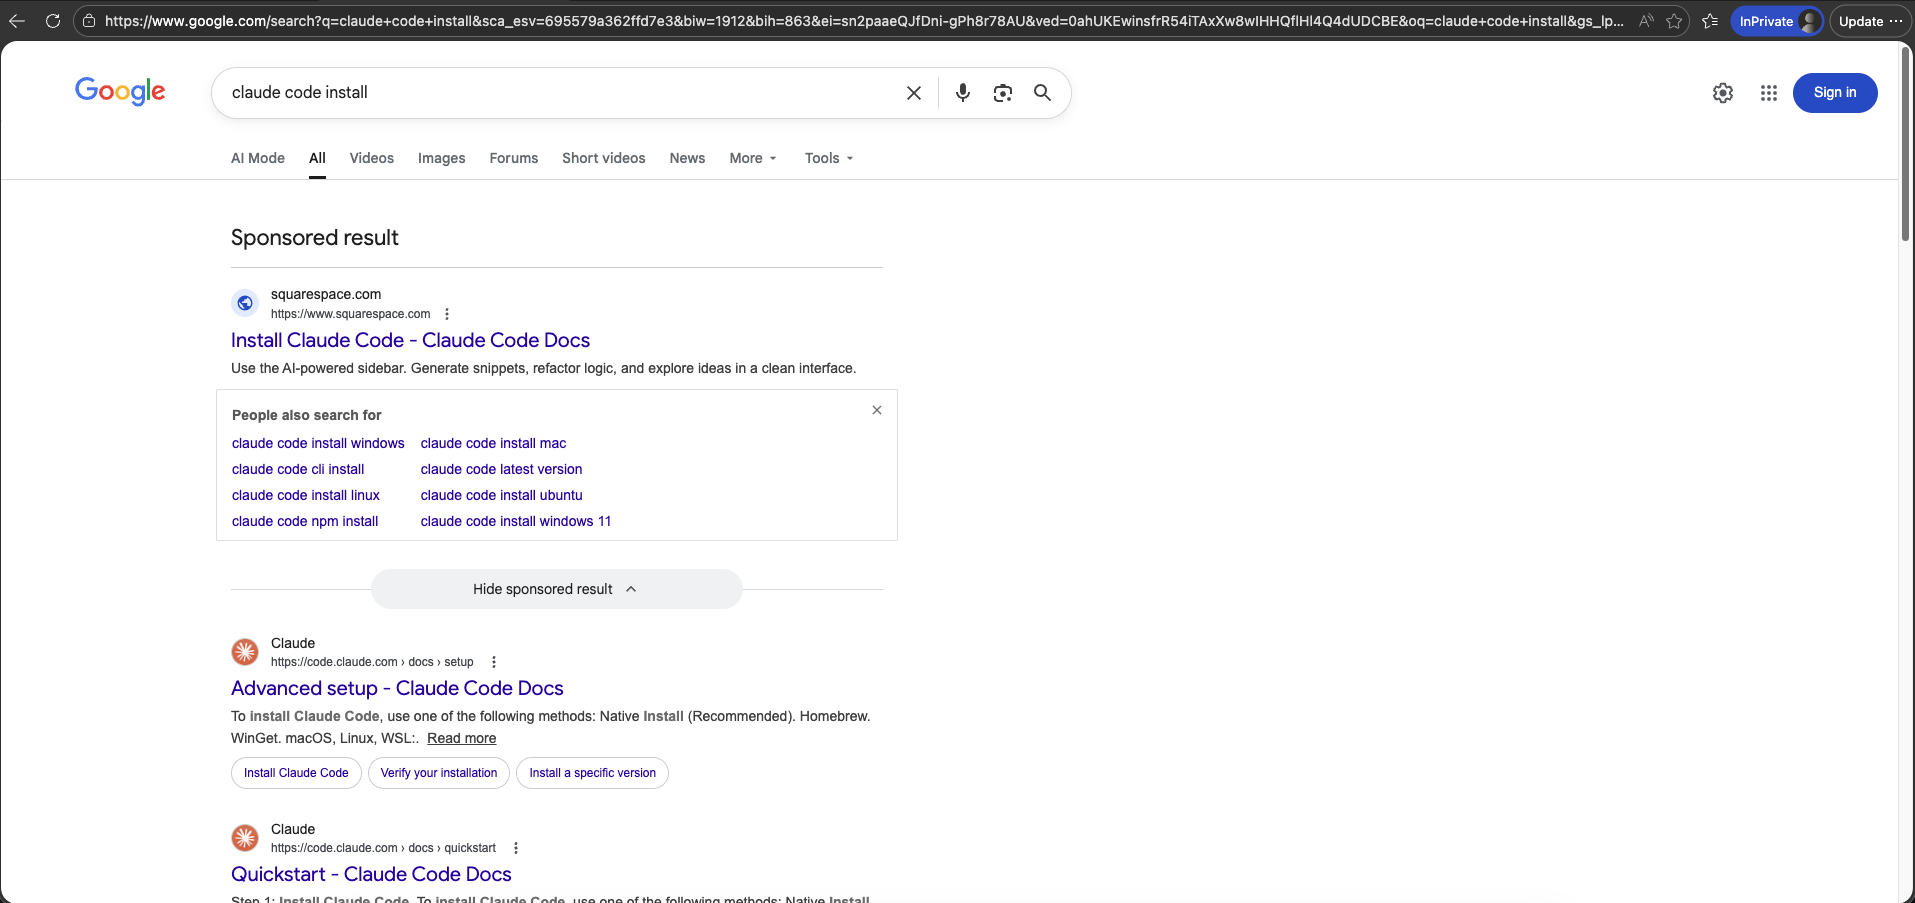Open the Quickstart - Claude Code Docs result
This screenshot has width=1915, height=903.
[371, 874]
